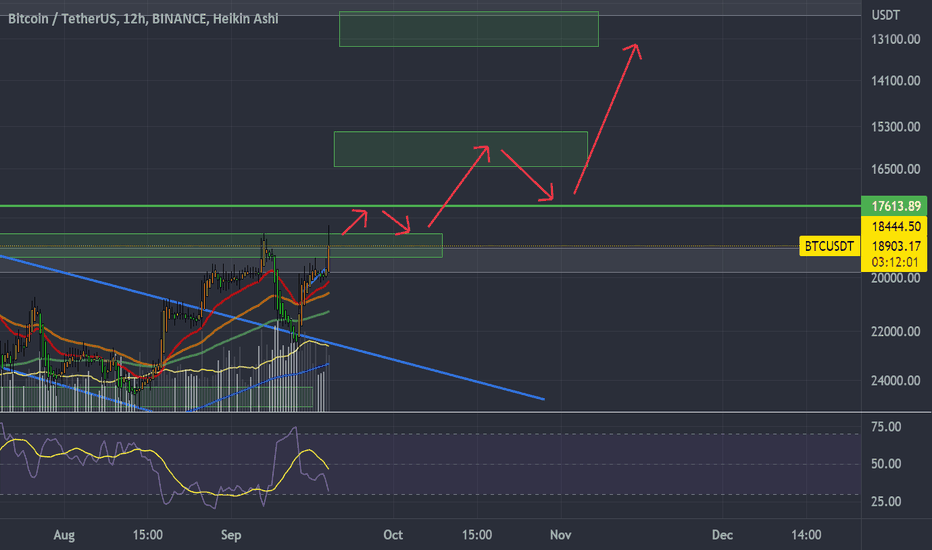
Task: Click the 14:00 time axis label
Action: coord(806,535)
